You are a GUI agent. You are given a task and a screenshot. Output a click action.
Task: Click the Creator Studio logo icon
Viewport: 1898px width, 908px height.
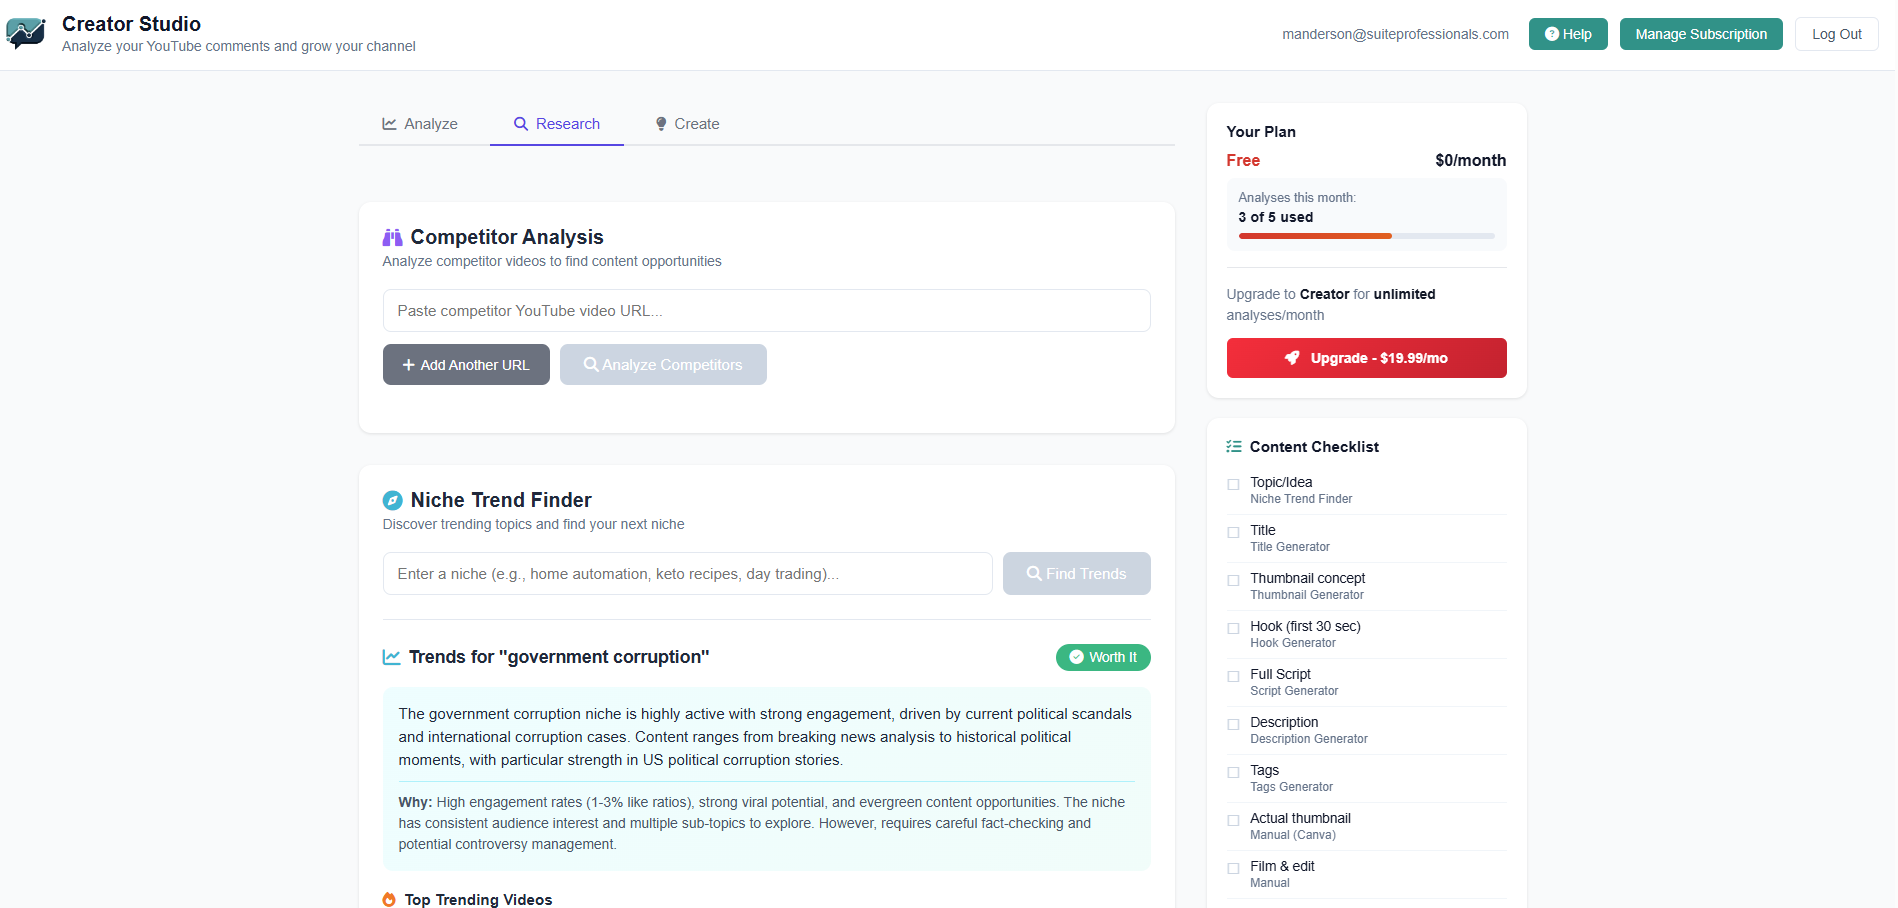(25, 33)
